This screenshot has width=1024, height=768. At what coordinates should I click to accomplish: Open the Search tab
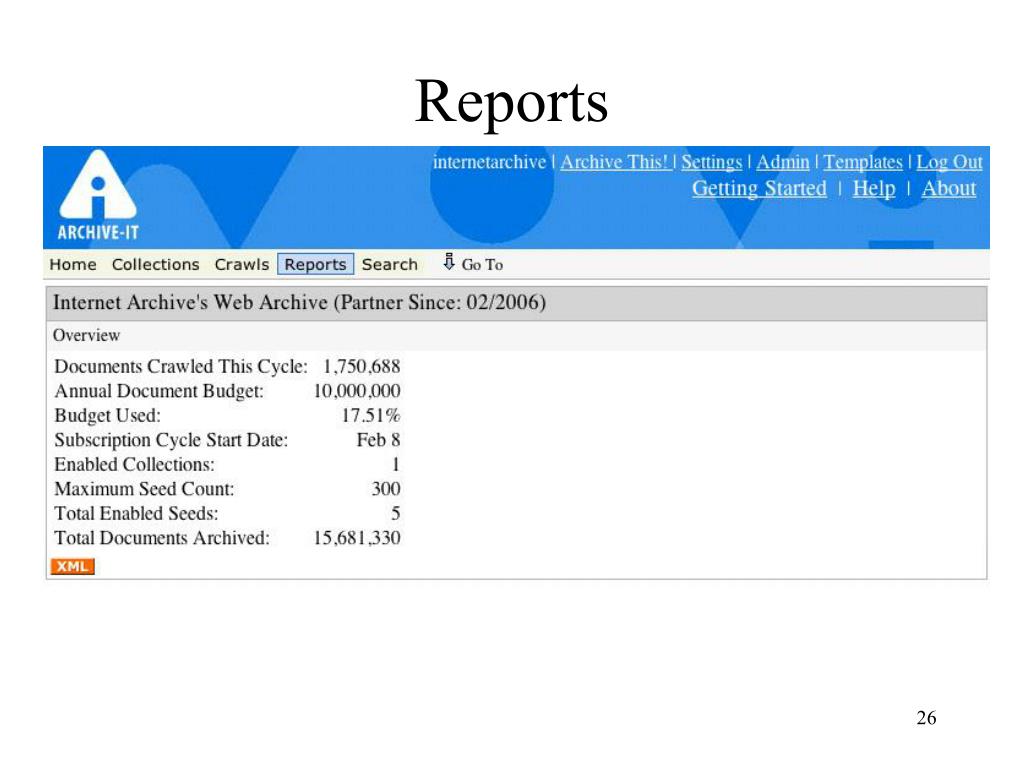(390, 264)
